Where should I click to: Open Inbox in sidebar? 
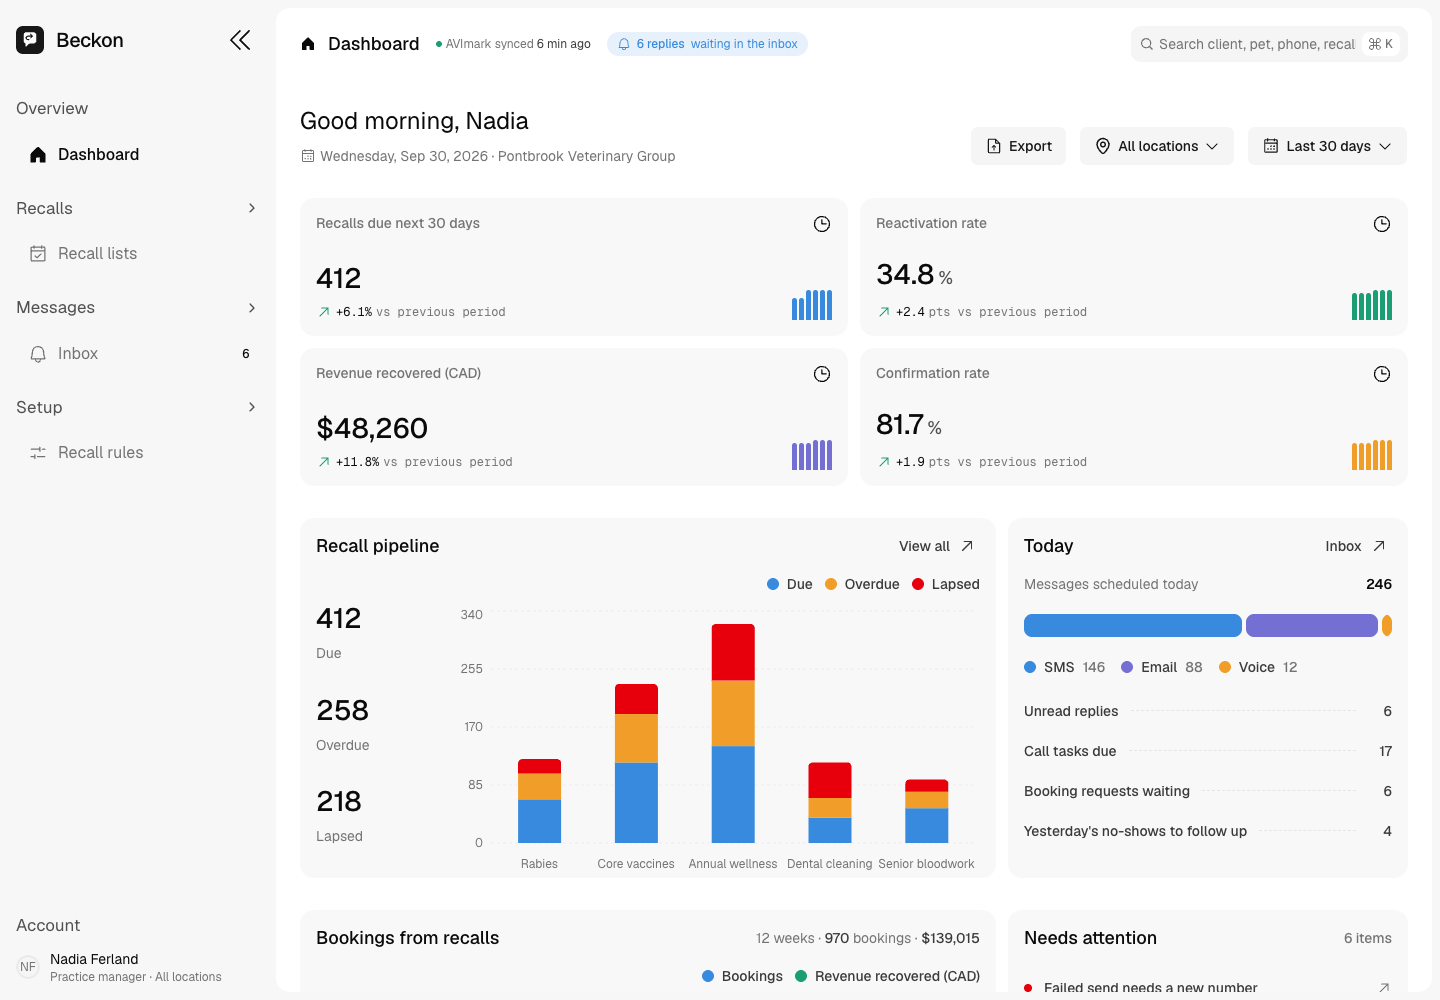click(138, 354)
